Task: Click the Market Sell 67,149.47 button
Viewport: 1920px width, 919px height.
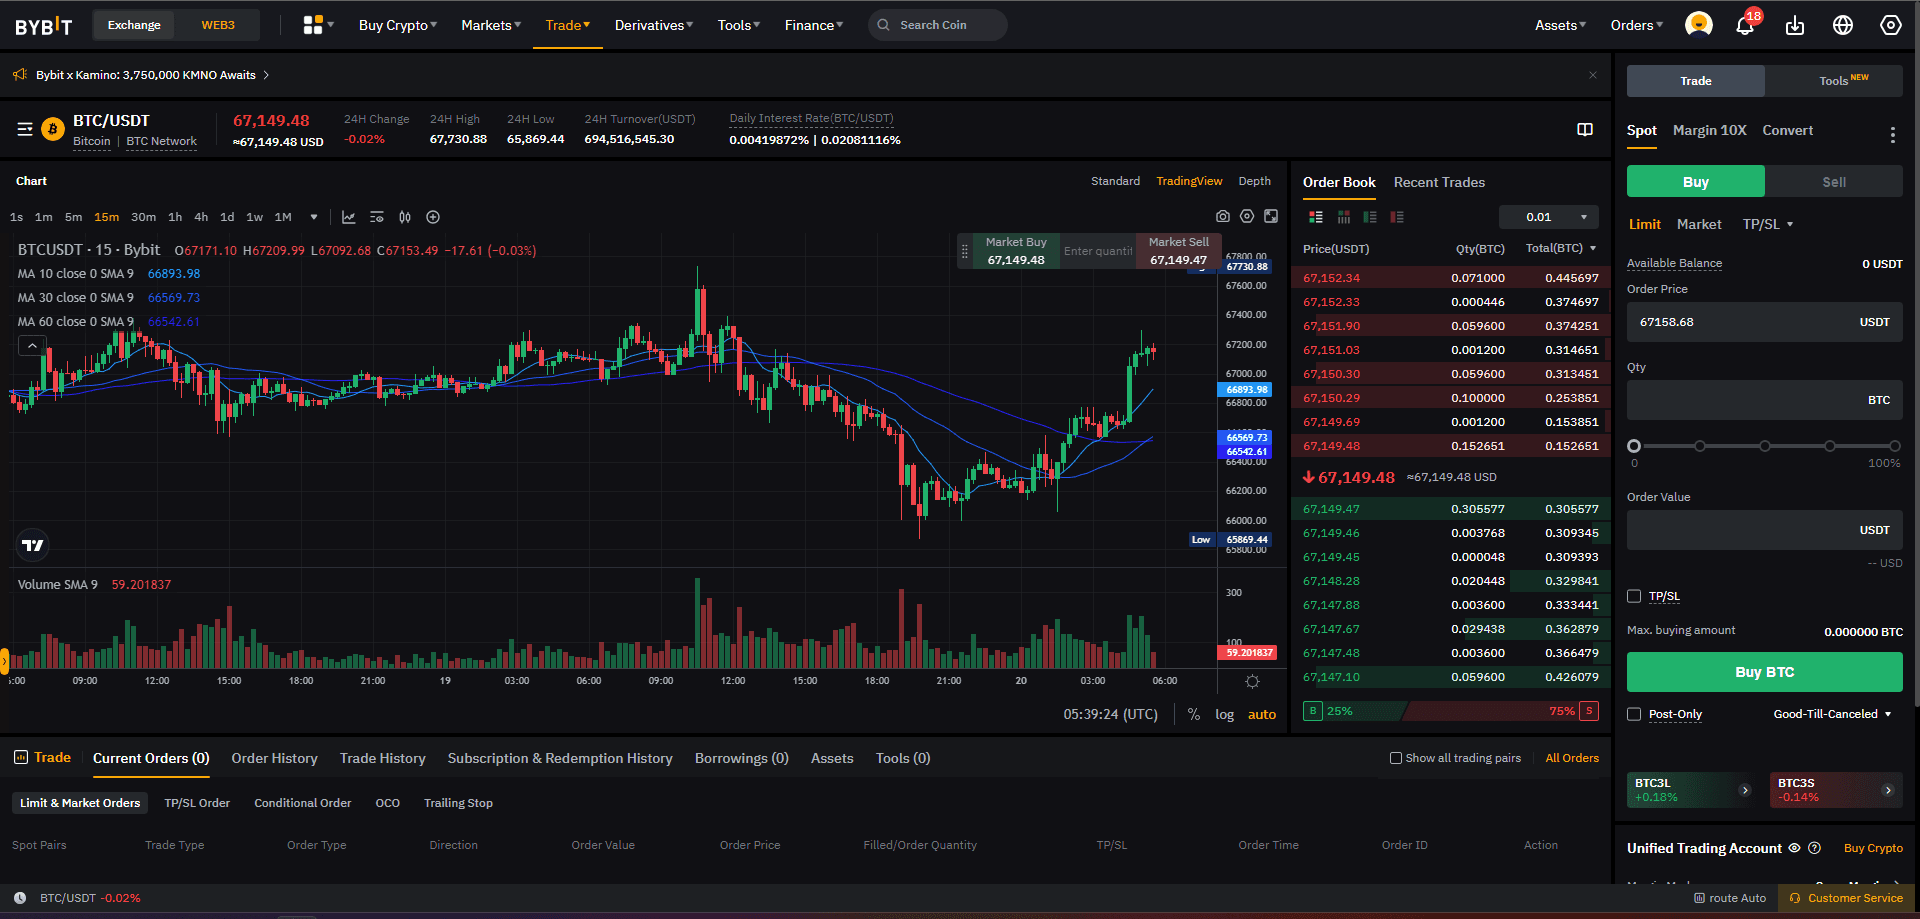Action: tap(1178, 251)
